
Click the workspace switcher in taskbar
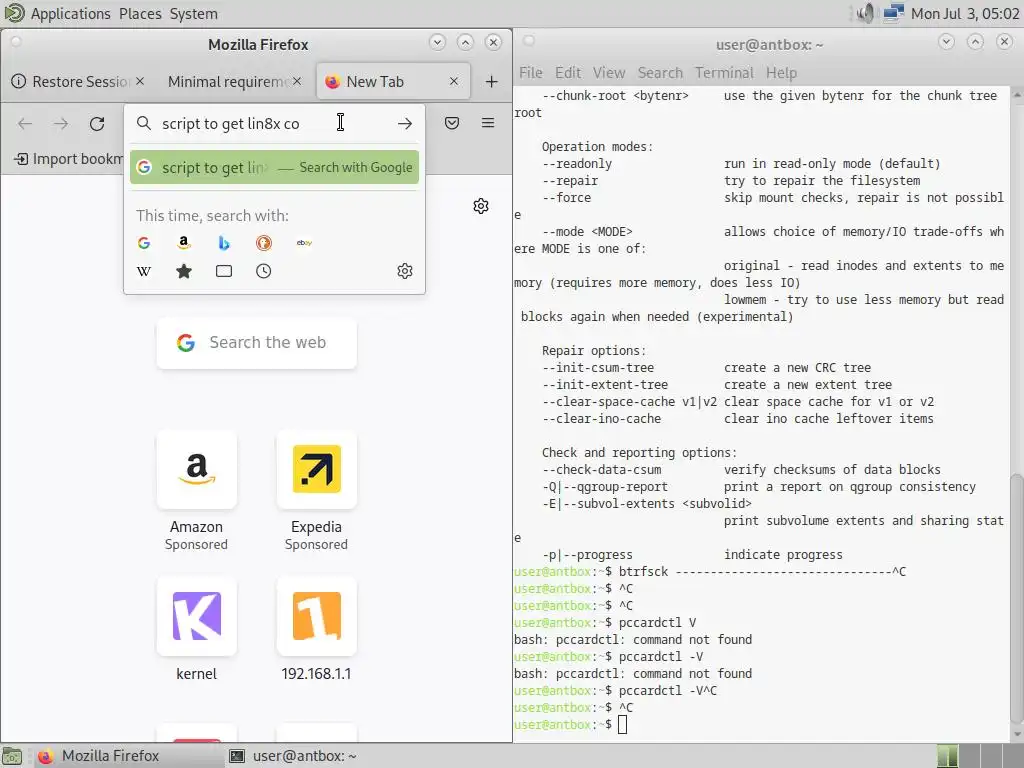pyautogui.click(x=979, y=756)
